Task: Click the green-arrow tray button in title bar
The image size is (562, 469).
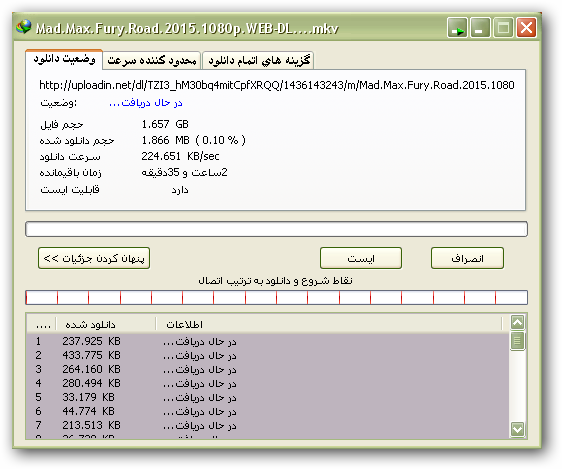Action: [457, 28]
